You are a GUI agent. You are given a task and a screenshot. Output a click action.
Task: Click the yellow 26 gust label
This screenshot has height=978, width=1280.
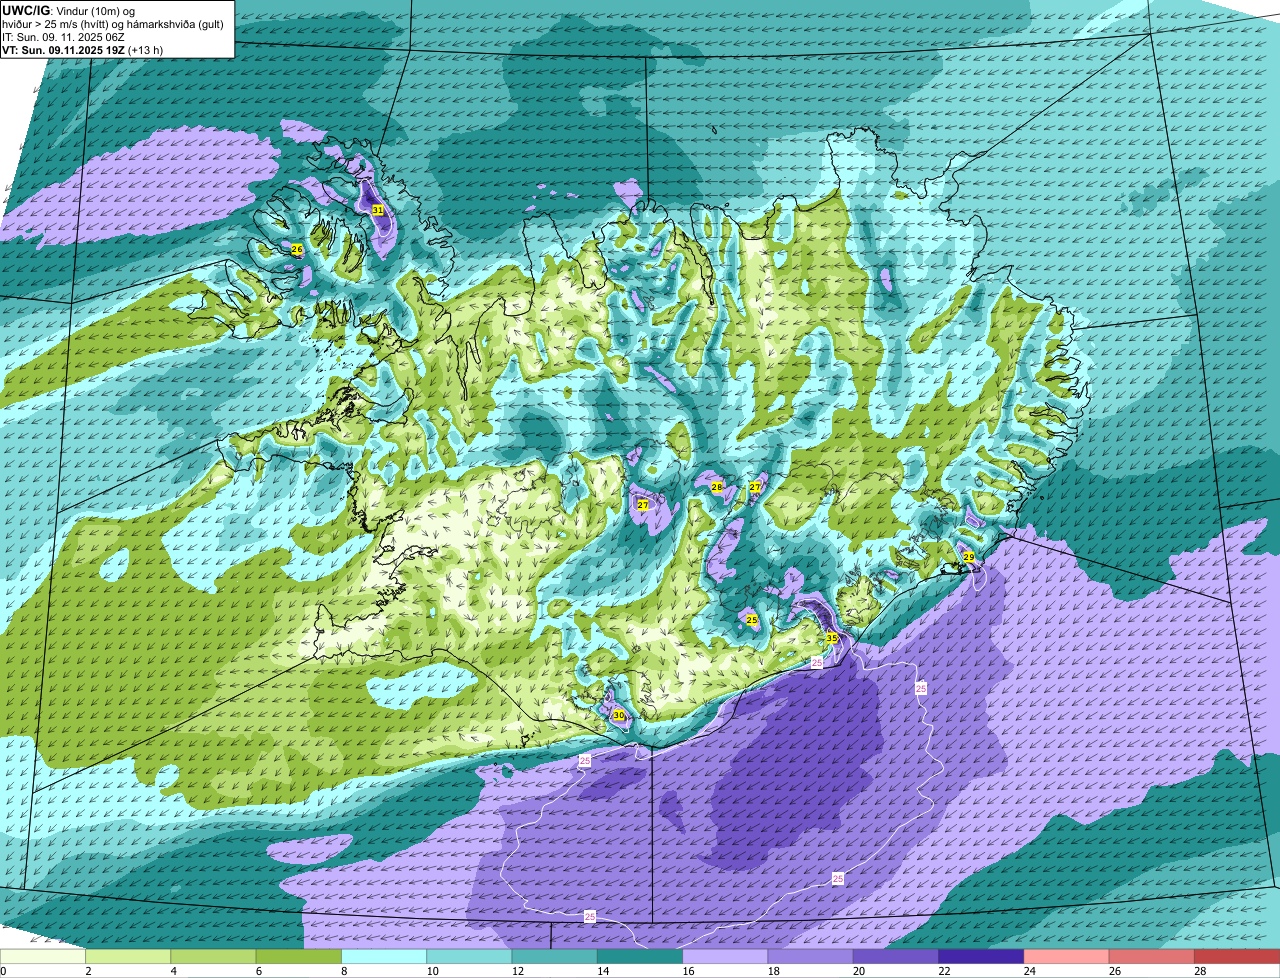coord(296,249)
